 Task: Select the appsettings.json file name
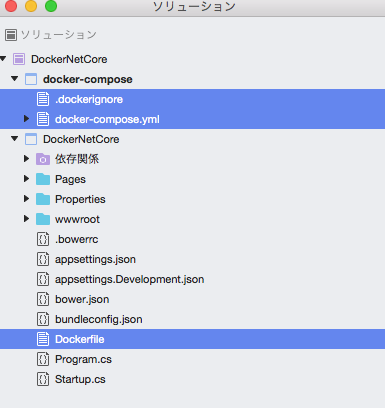click(x=95, y=259)
